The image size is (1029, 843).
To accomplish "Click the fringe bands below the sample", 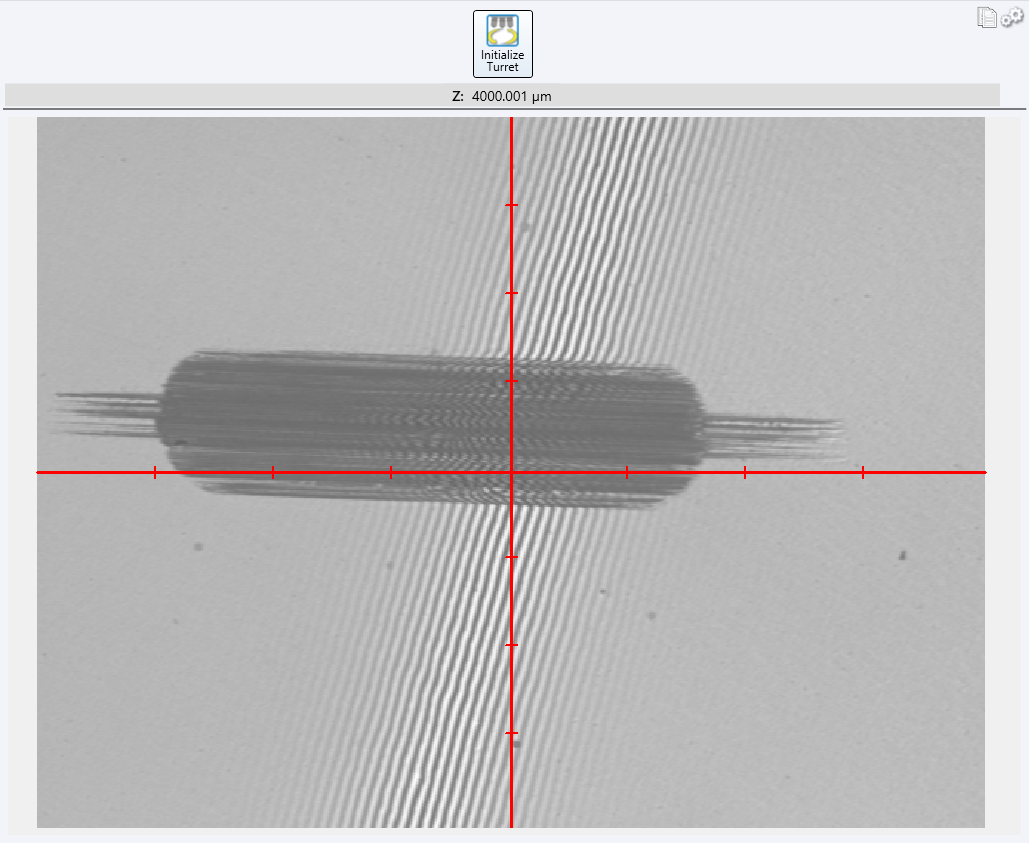I will [x=460, y=650].
